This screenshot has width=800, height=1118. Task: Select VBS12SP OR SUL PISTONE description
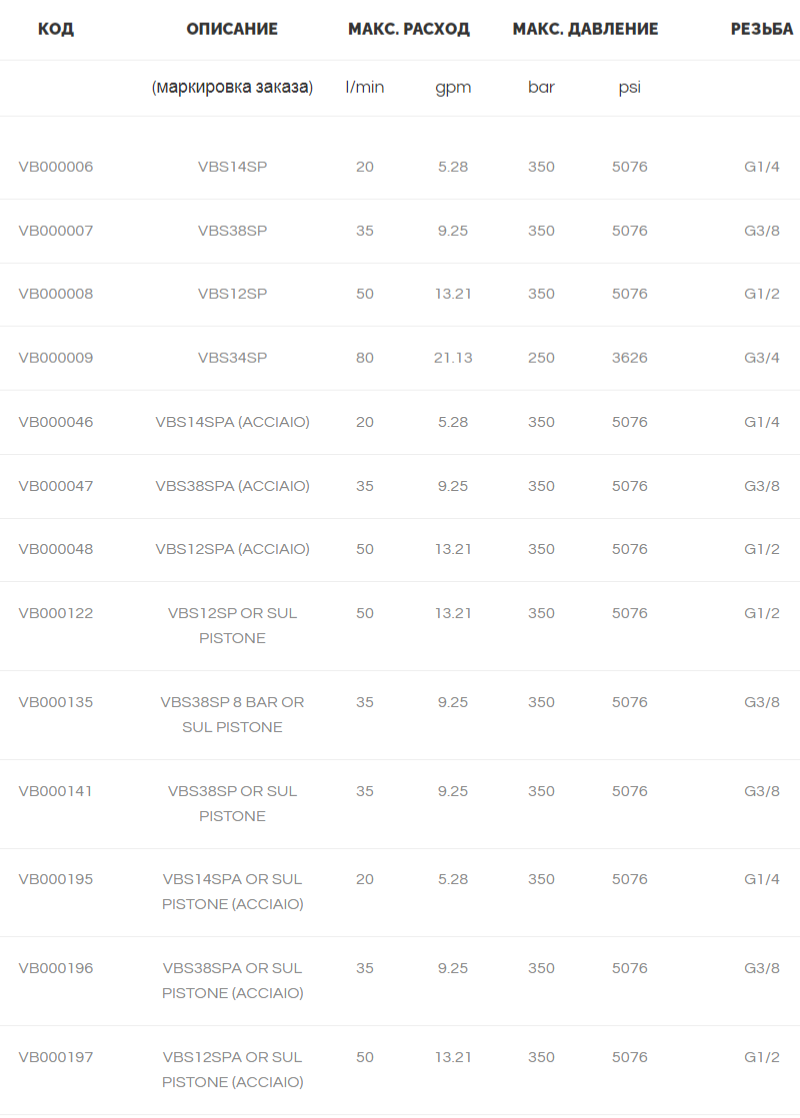click(x=232, y=625)
